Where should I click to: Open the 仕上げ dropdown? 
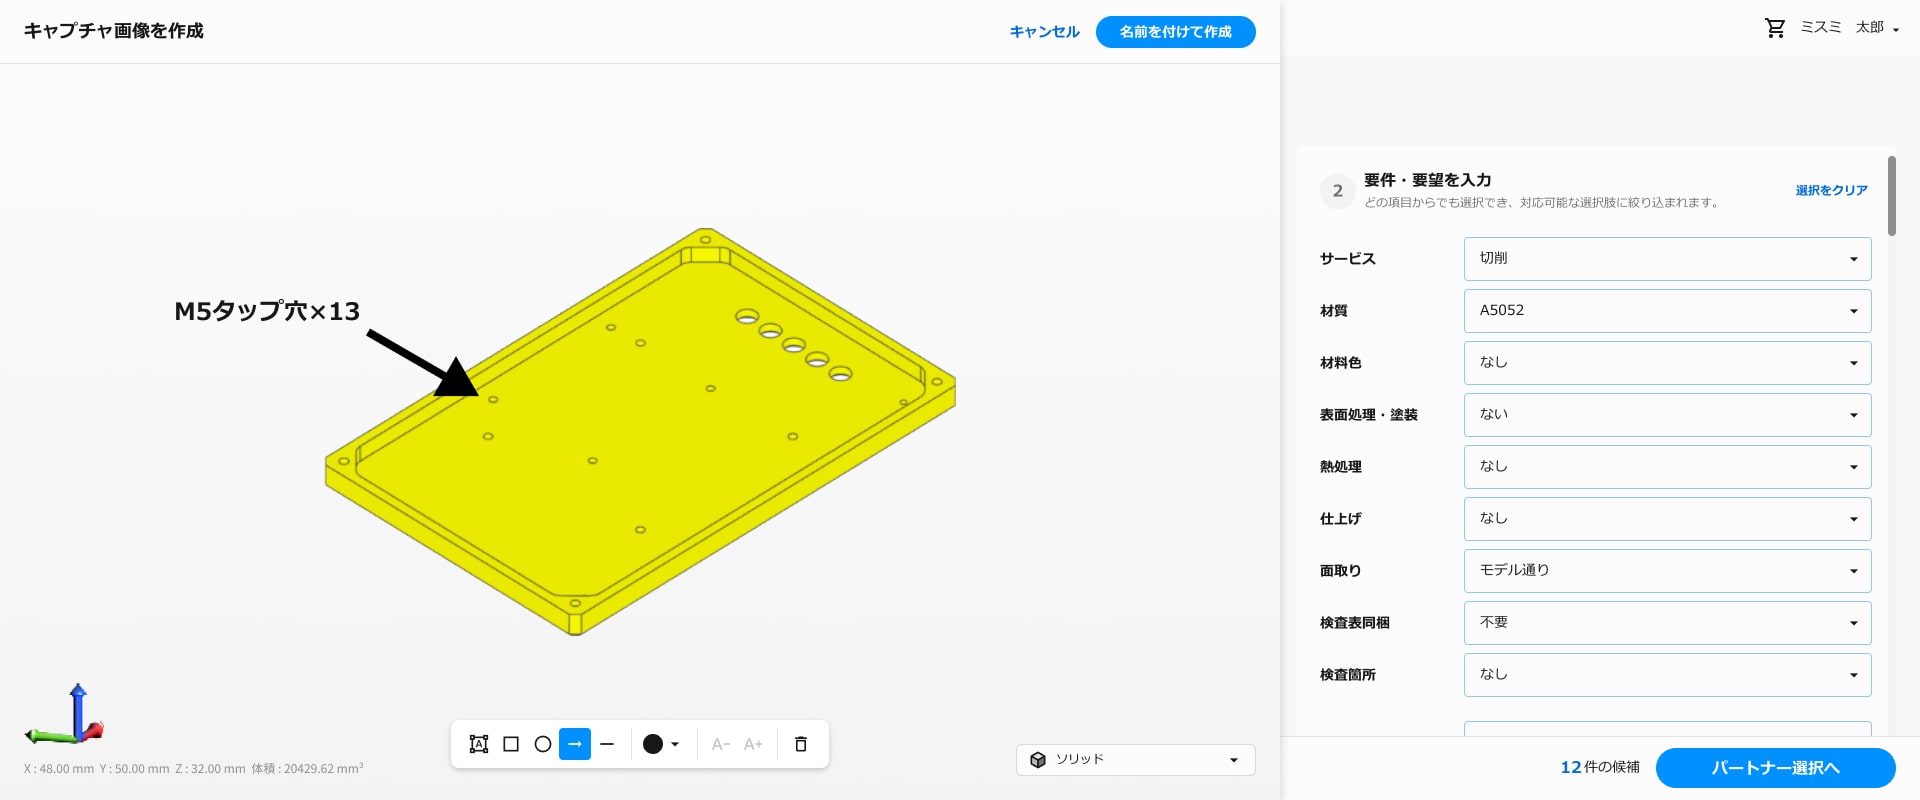pos(1667,519)
